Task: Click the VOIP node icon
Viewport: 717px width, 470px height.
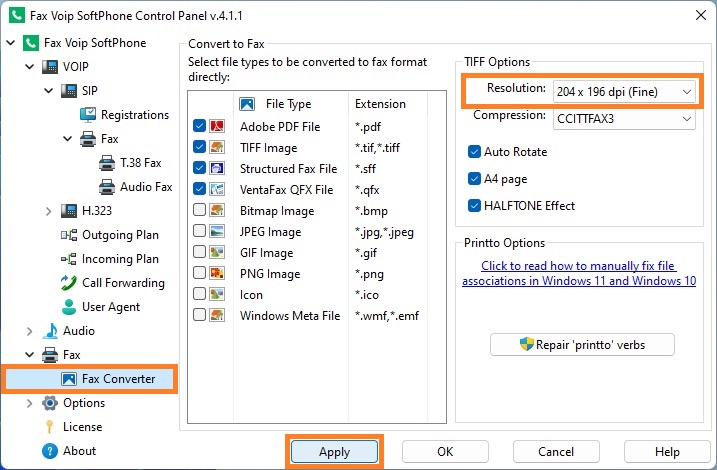Action: click(x=50, y=67)
